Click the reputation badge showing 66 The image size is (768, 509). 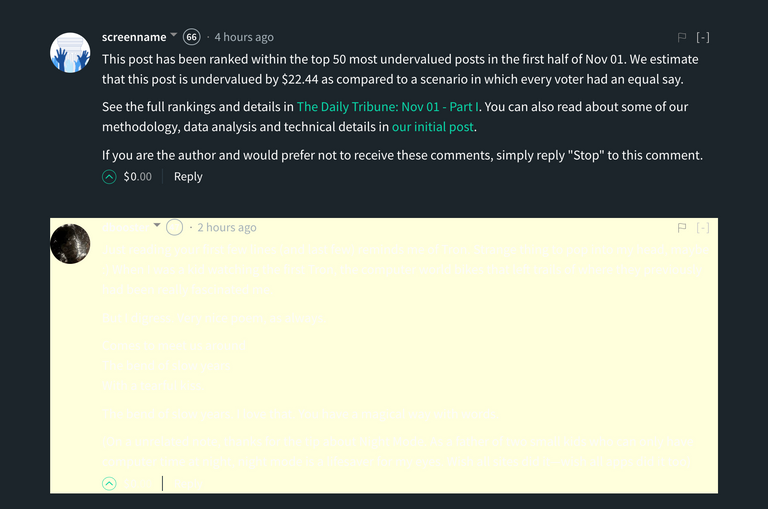(192, 37)
